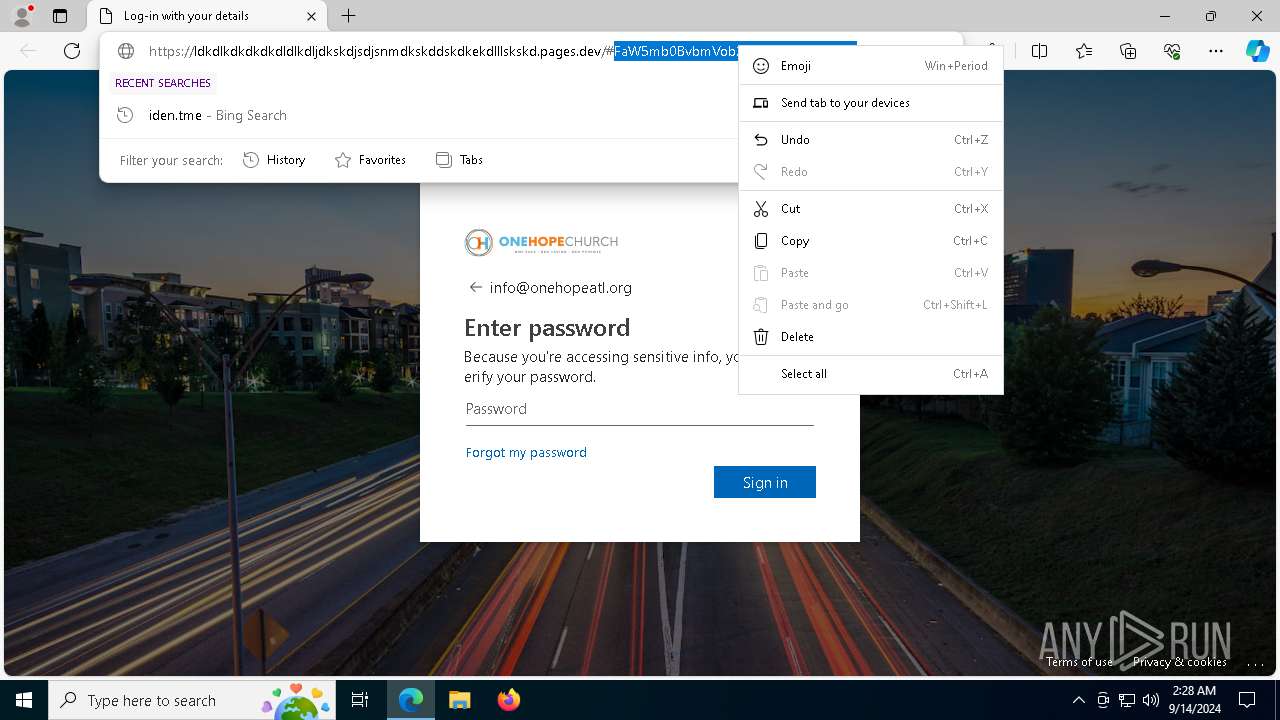This screenshot has width=1280, height=720.
Task: Open the Windows Start menu
Action: pos(24,700)
